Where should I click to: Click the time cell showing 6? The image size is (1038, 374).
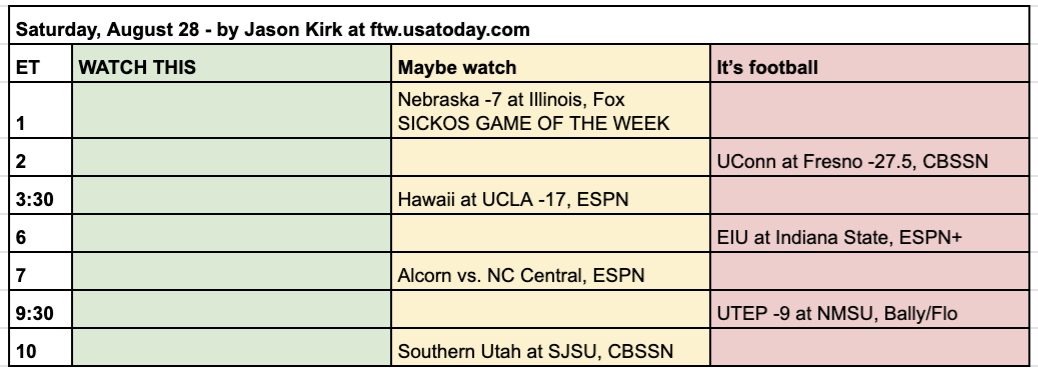[40, 233]
